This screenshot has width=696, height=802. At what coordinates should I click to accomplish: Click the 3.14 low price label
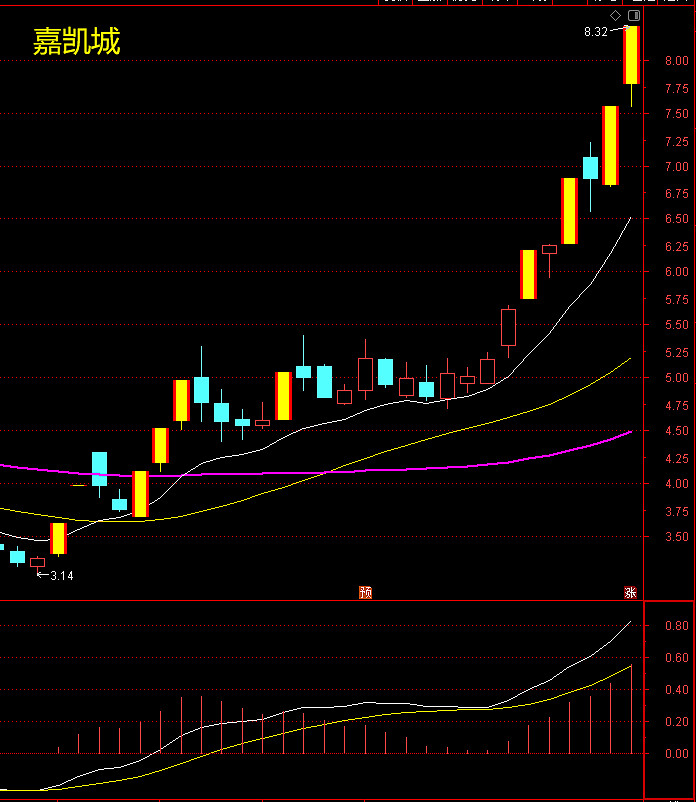(x=62, y=576)
